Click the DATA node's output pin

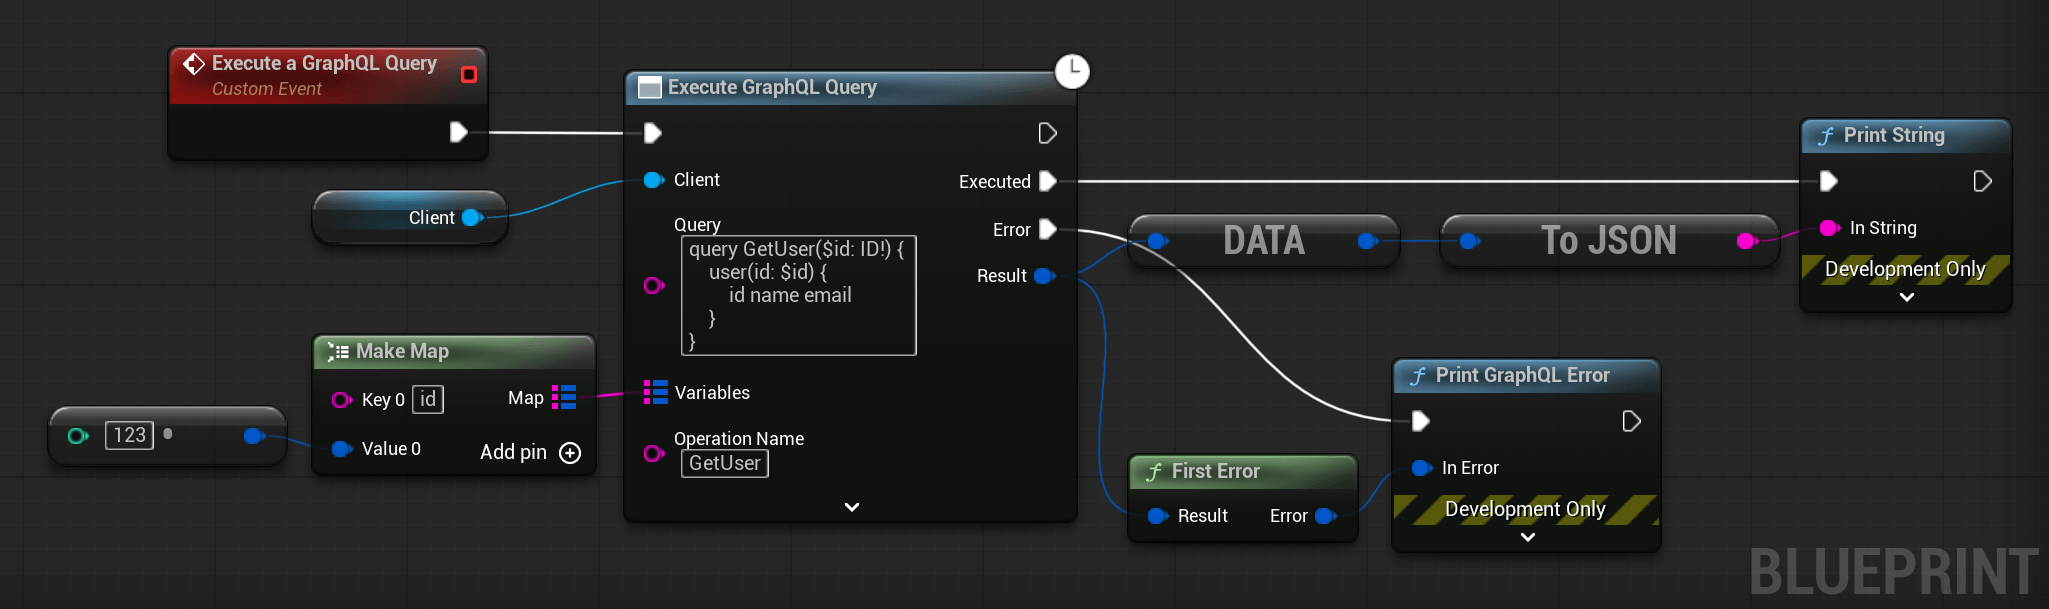[1368, 241]
